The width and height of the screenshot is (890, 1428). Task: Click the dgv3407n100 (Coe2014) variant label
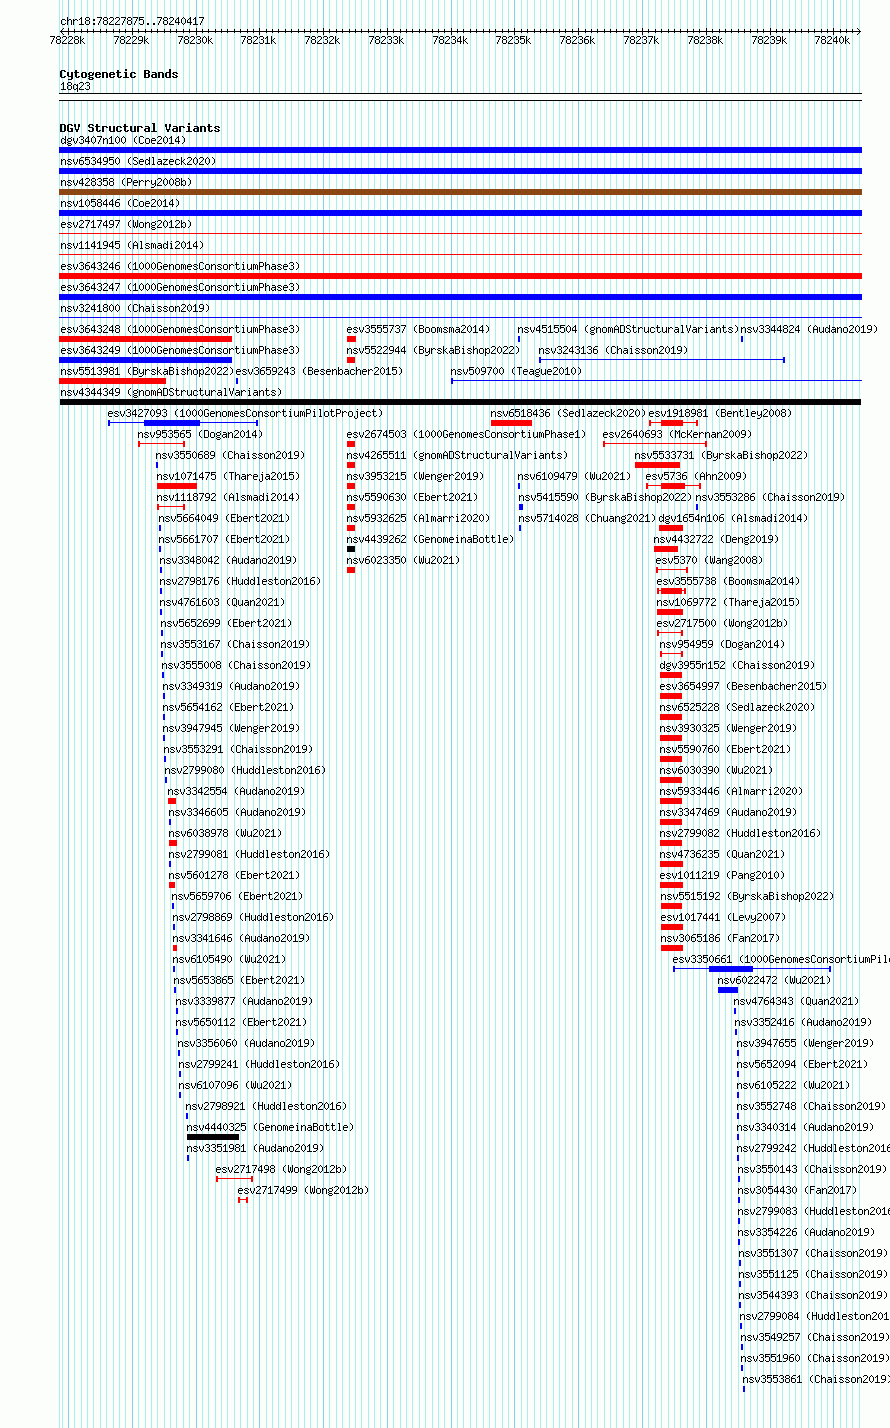(123, 140)
